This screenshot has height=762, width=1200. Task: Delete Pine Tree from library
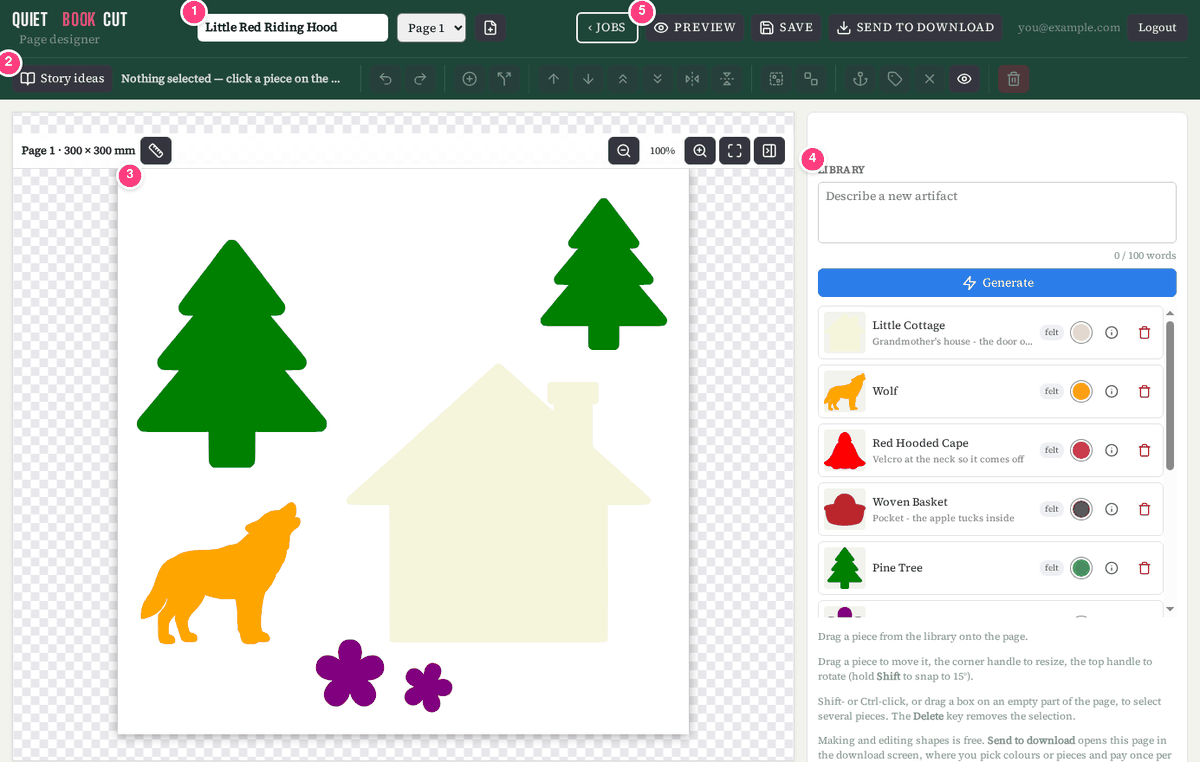(x=1145, y=568)
